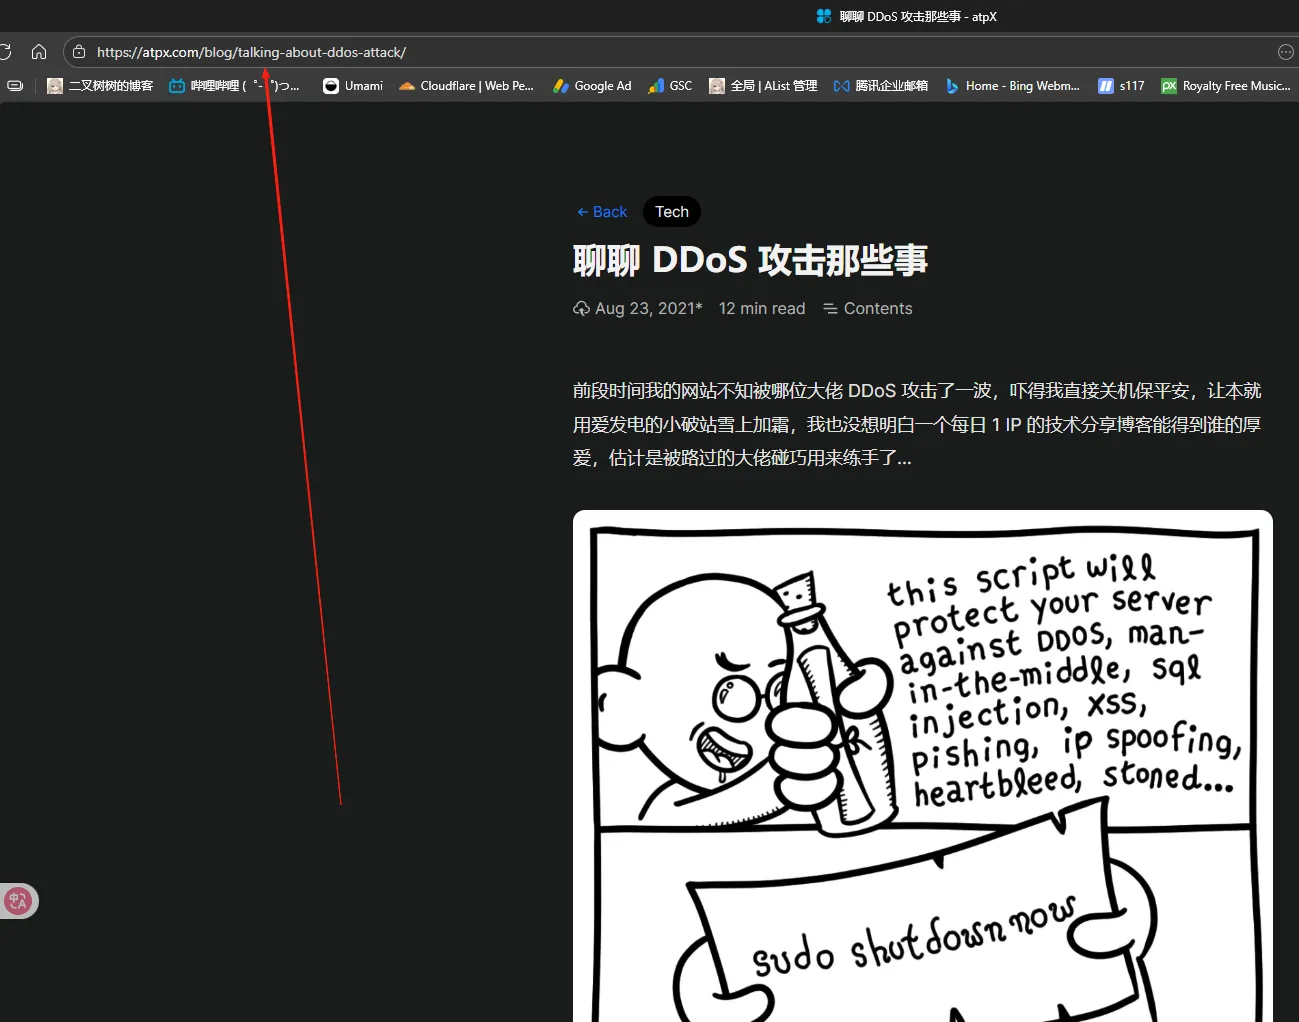This screenshot has height=1022, width=1299.
Task: Select the browser tab titled 聊聊 DDoS 攻击那些事
Action: coord(906,16)
